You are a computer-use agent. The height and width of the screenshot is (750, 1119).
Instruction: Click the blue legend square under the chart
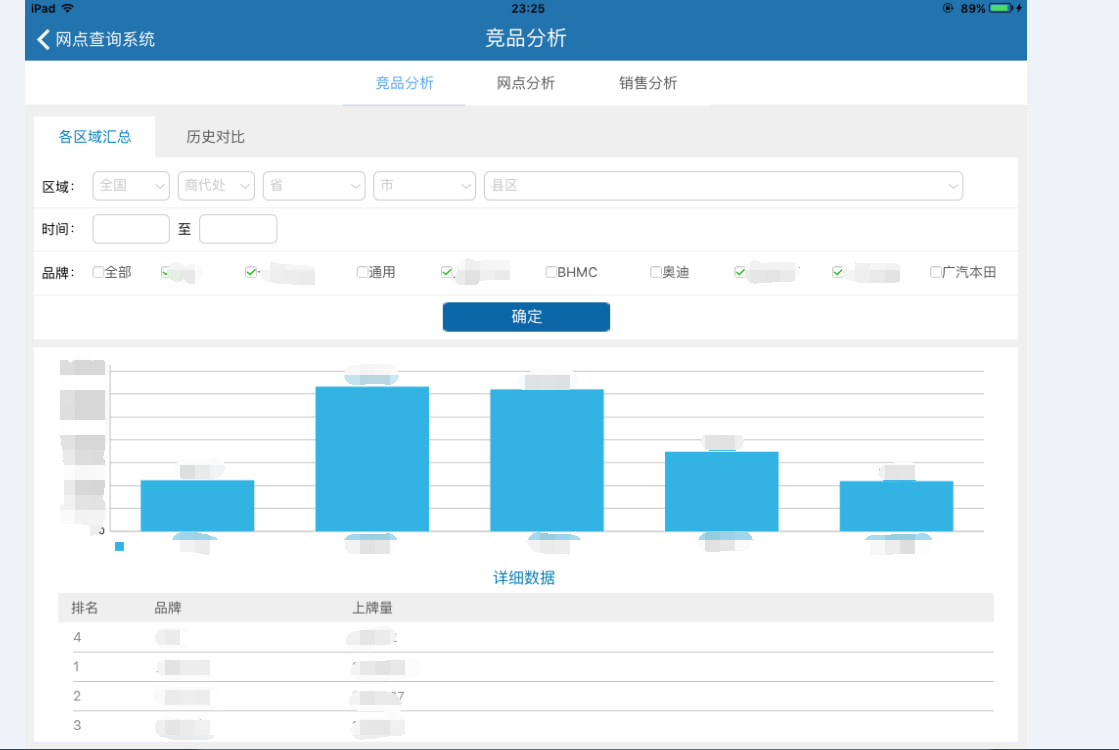pyautogui.click(x=120, y=546)
